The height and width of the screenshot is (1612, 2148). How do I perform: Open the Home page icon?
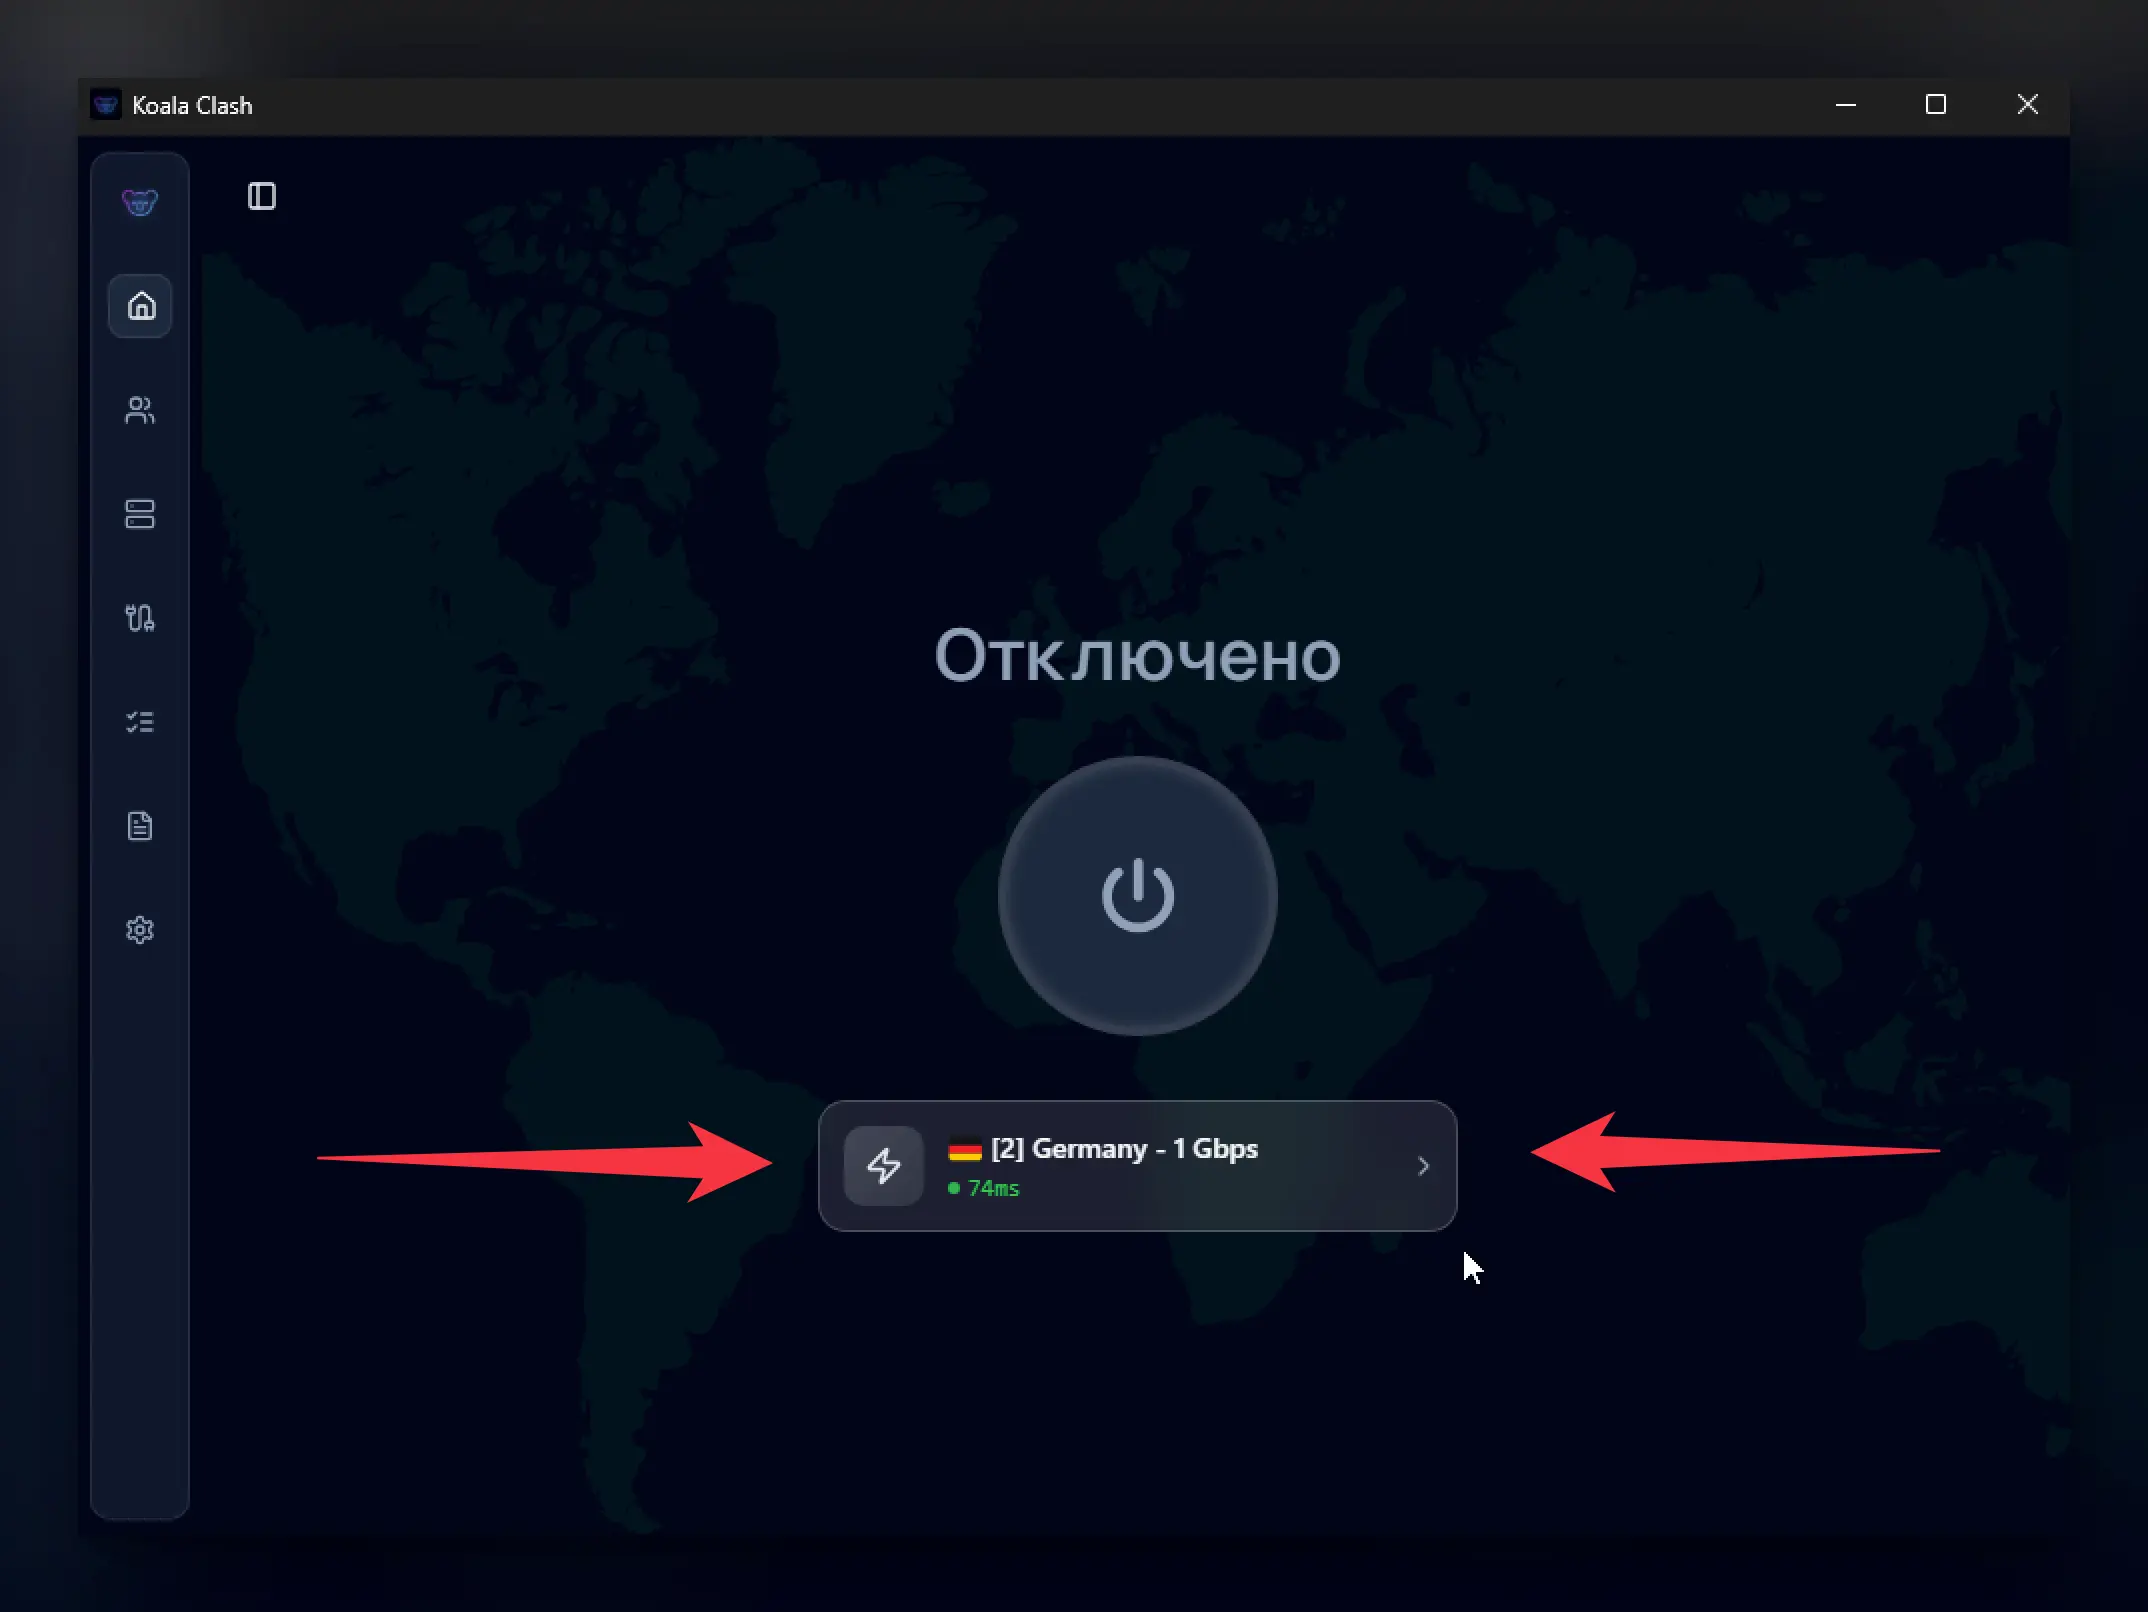pyautogui.click(x=140, y=306)
